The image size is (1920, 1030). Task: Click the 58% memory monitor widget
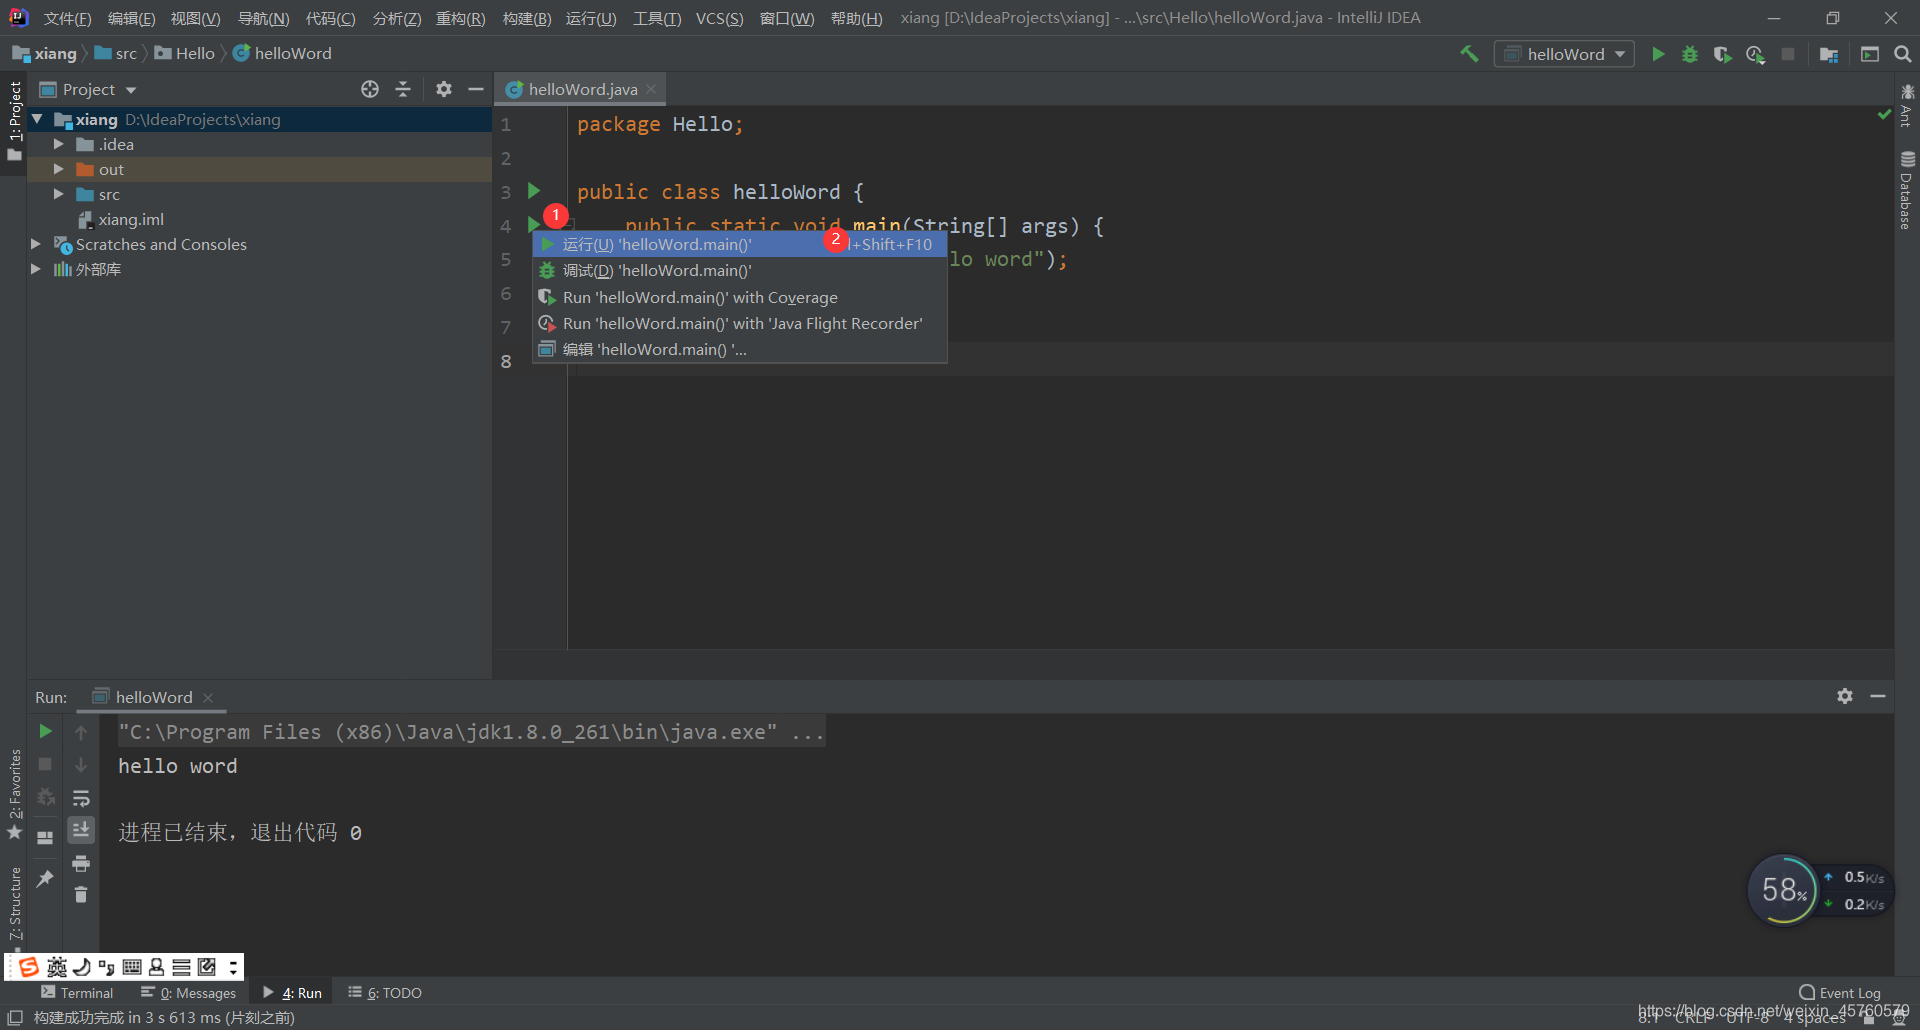click(1783, 890)
